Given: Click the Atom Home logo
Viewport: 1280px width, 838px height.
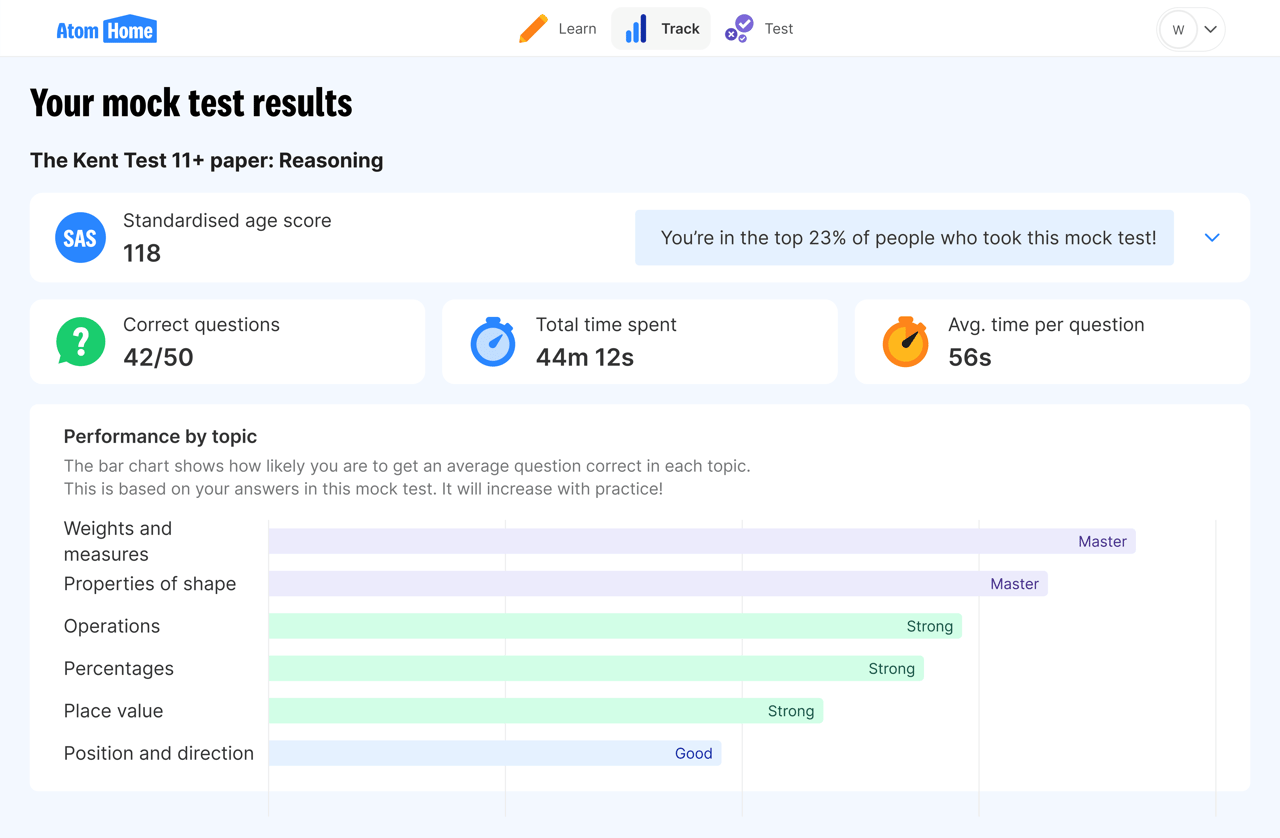Looking at the screenshot, I should pyautogui.click(x=106, y=30).
